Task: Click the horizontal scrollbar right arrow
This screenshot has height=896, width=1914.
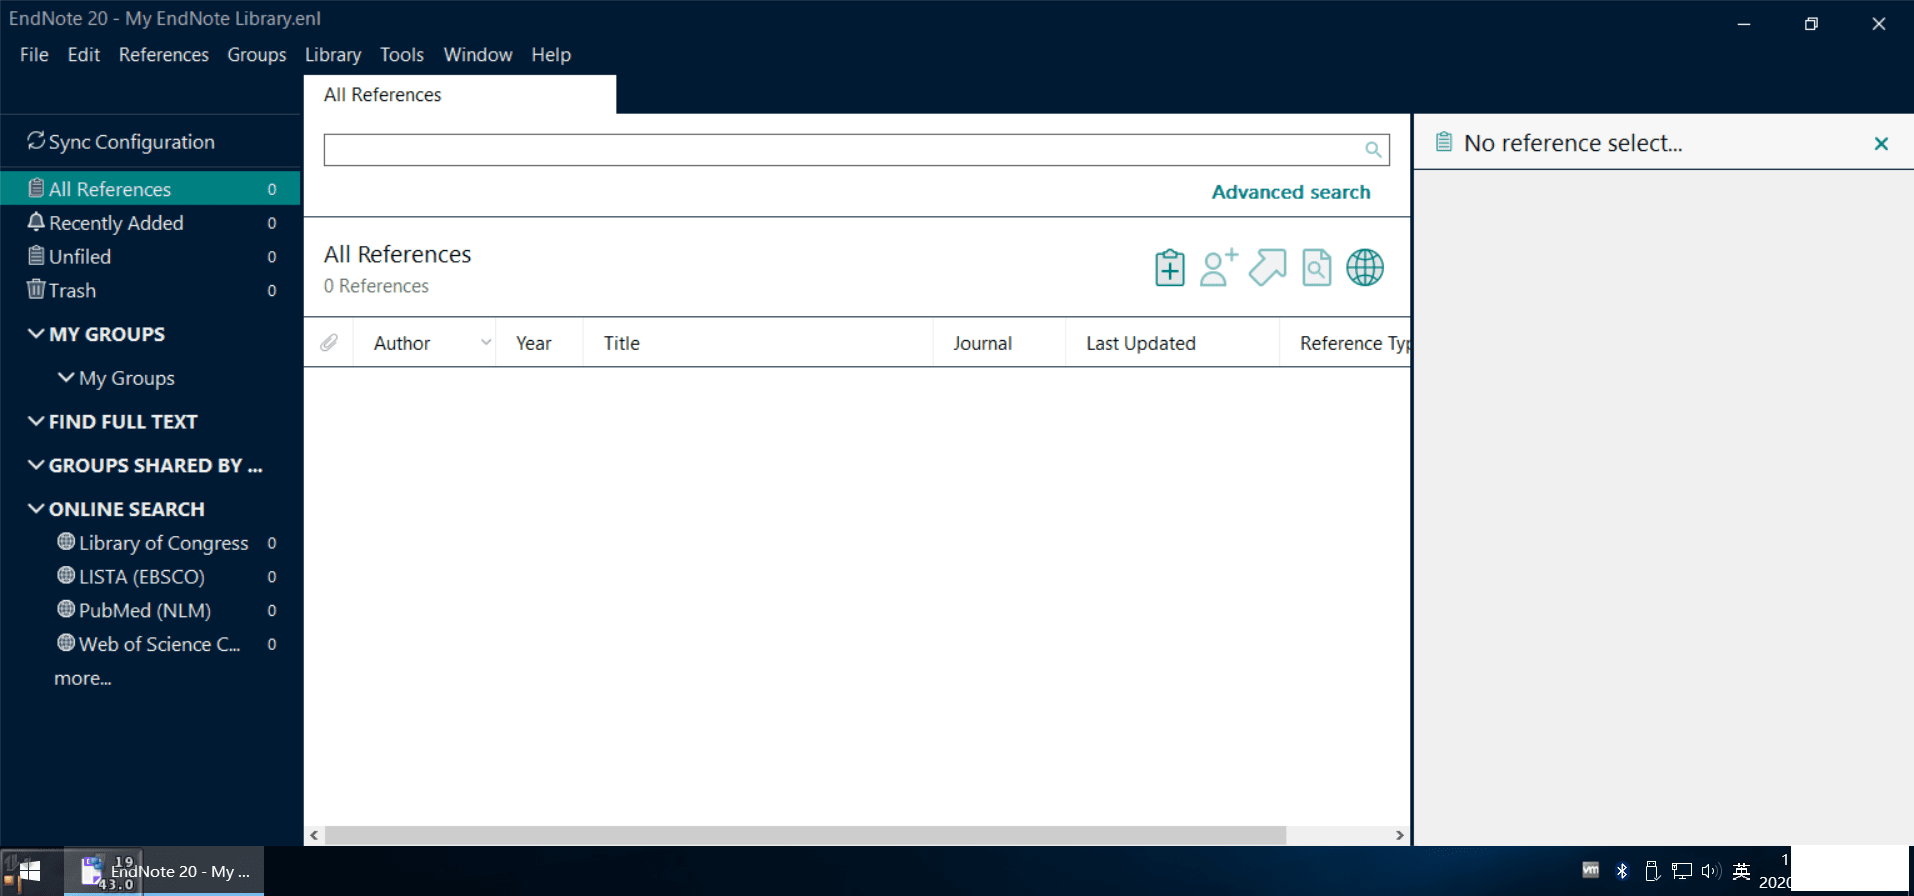Action: point(1399,835)
